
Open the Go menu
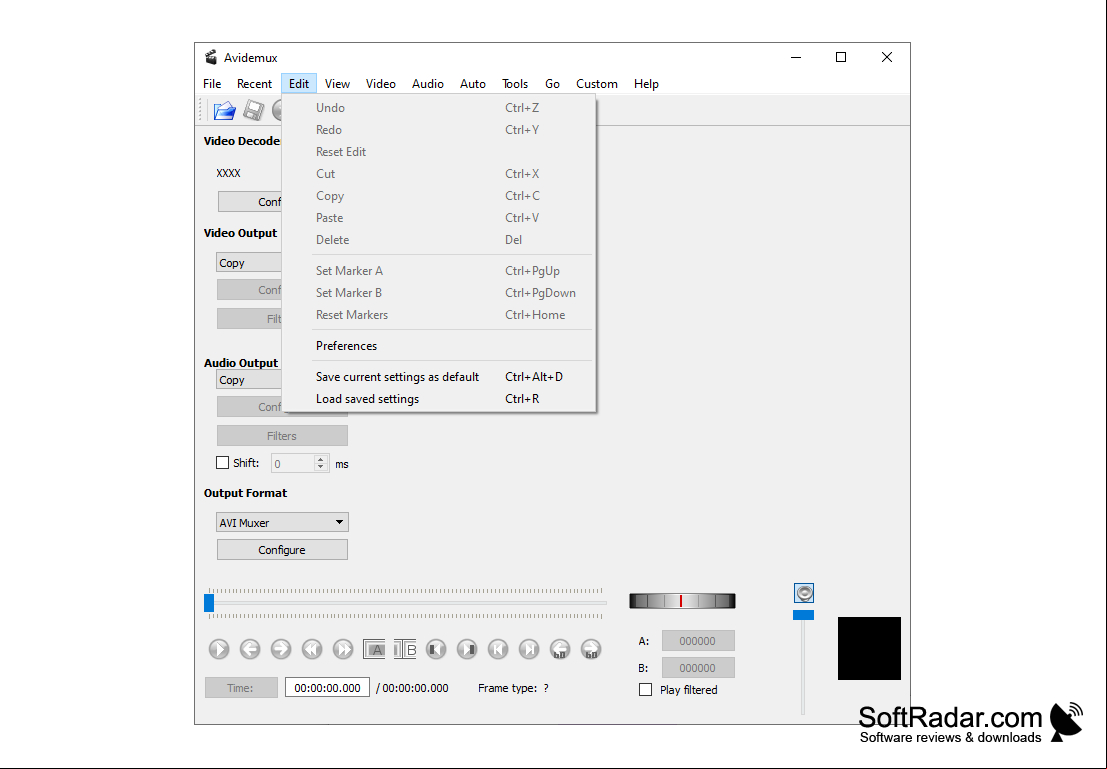point(552,83)
